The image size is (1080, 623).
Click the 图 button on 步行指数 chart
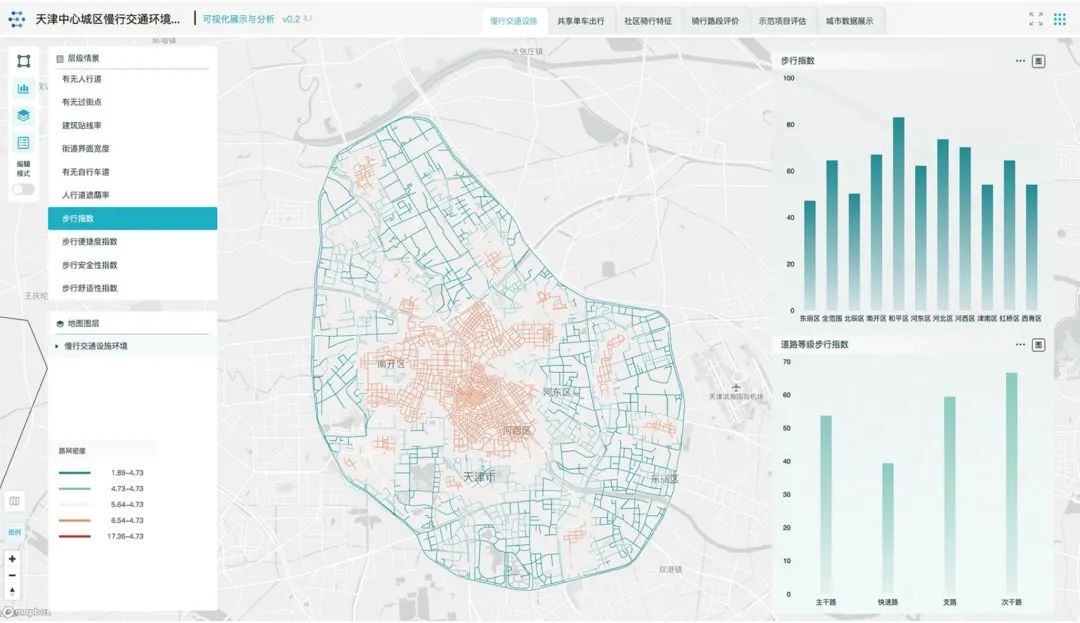coord(1039,61)
